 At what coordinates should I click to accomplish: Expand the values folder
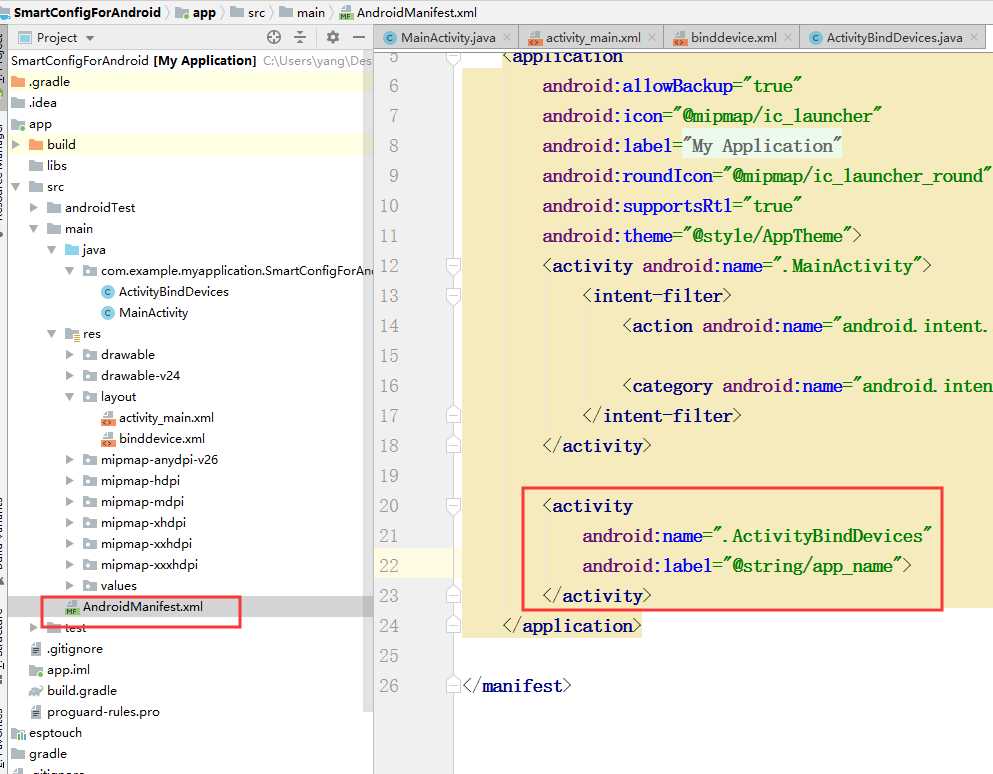point(70,585)
